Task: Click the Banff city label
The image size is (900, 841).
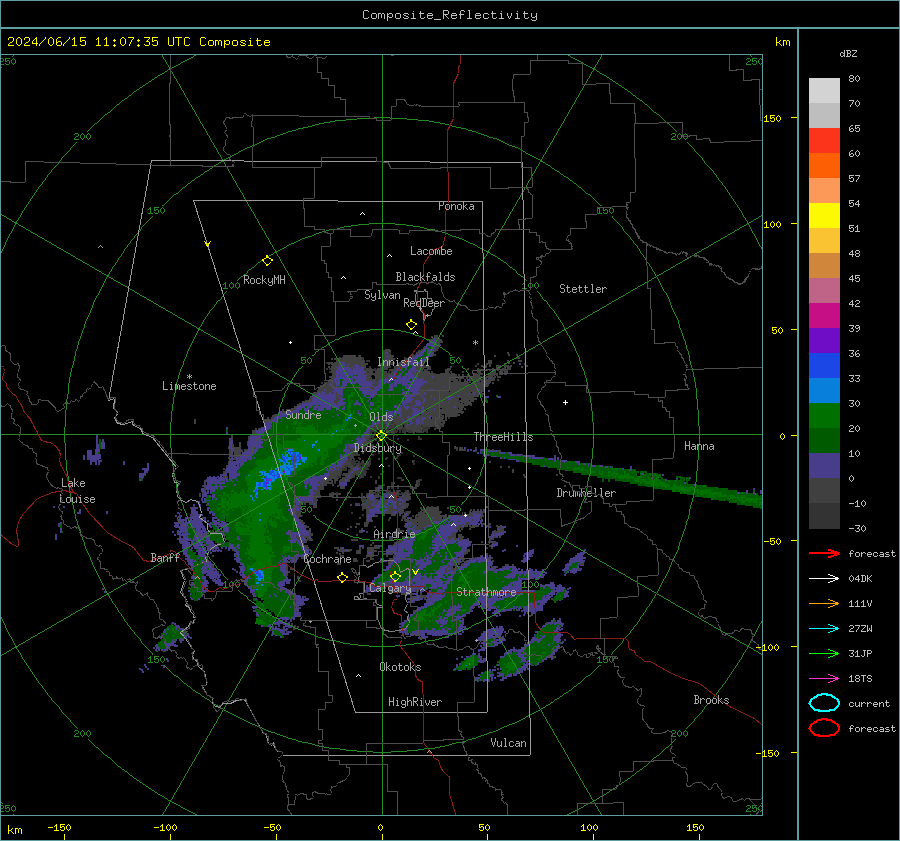Action: (x=165, y=557)
